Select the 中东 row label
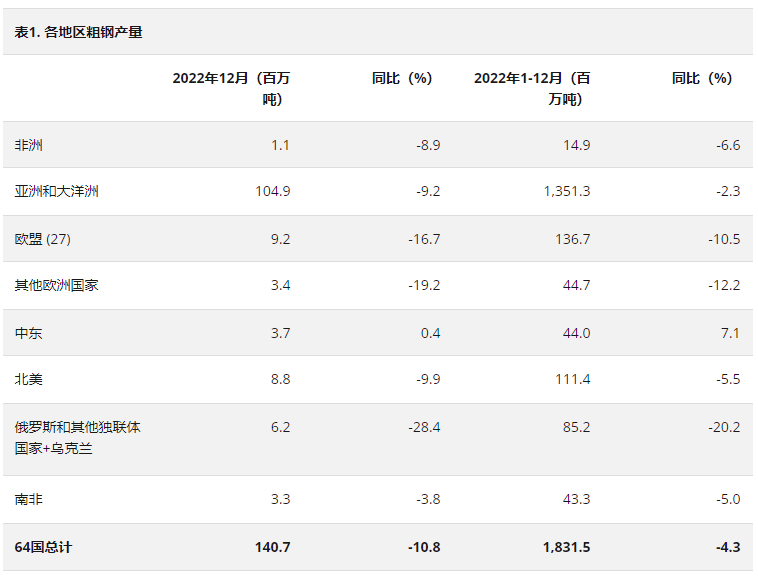 click(29, 332)
